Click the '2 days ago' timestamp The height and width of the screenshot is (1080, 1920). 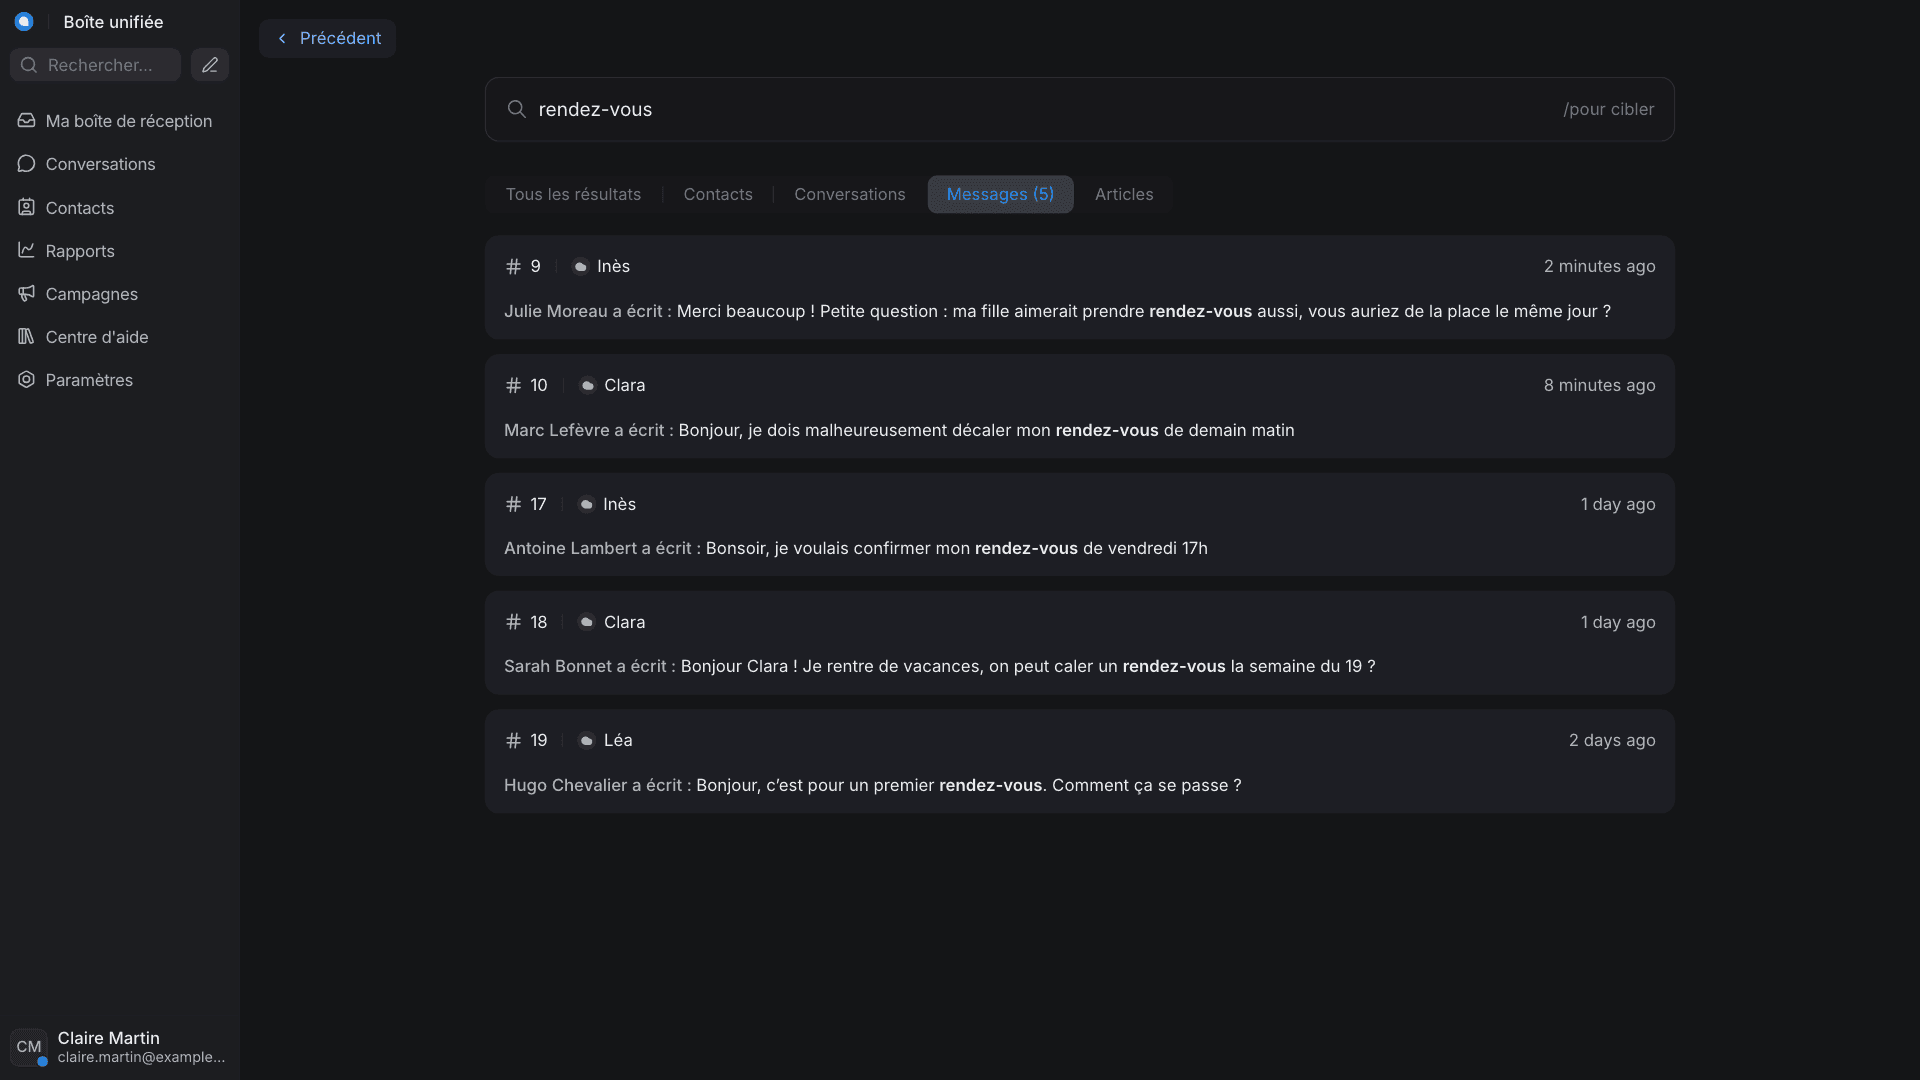[x=1612, y=741]
